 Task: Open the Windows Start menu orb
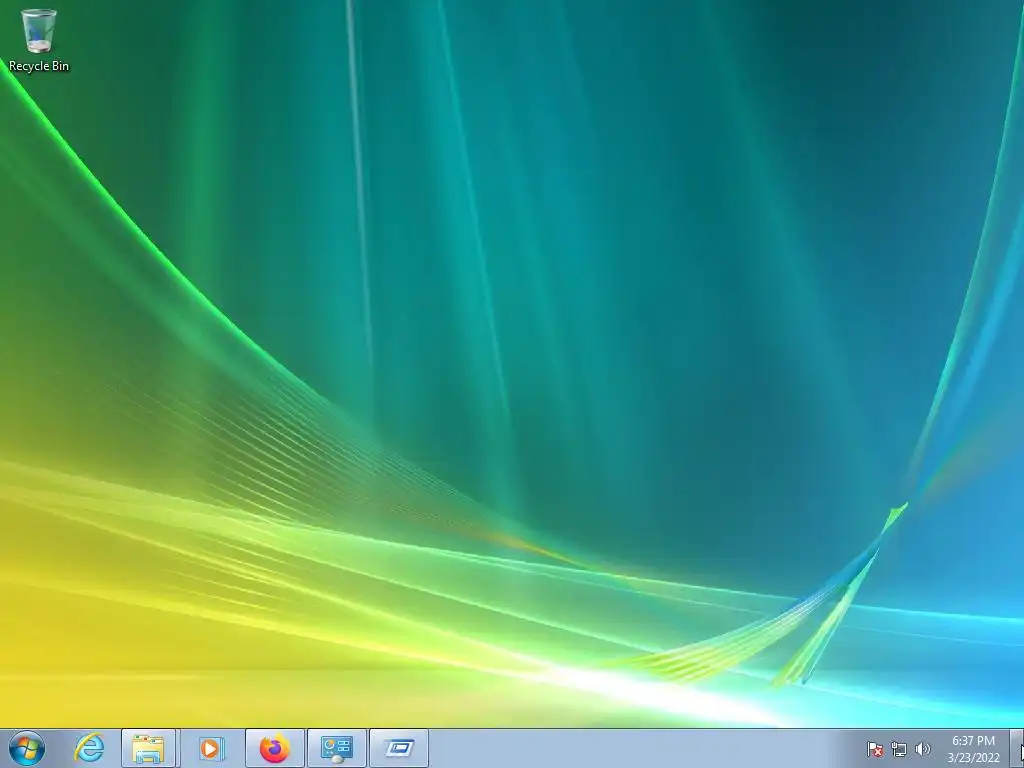pyautogui.click(x=27, y=748)
